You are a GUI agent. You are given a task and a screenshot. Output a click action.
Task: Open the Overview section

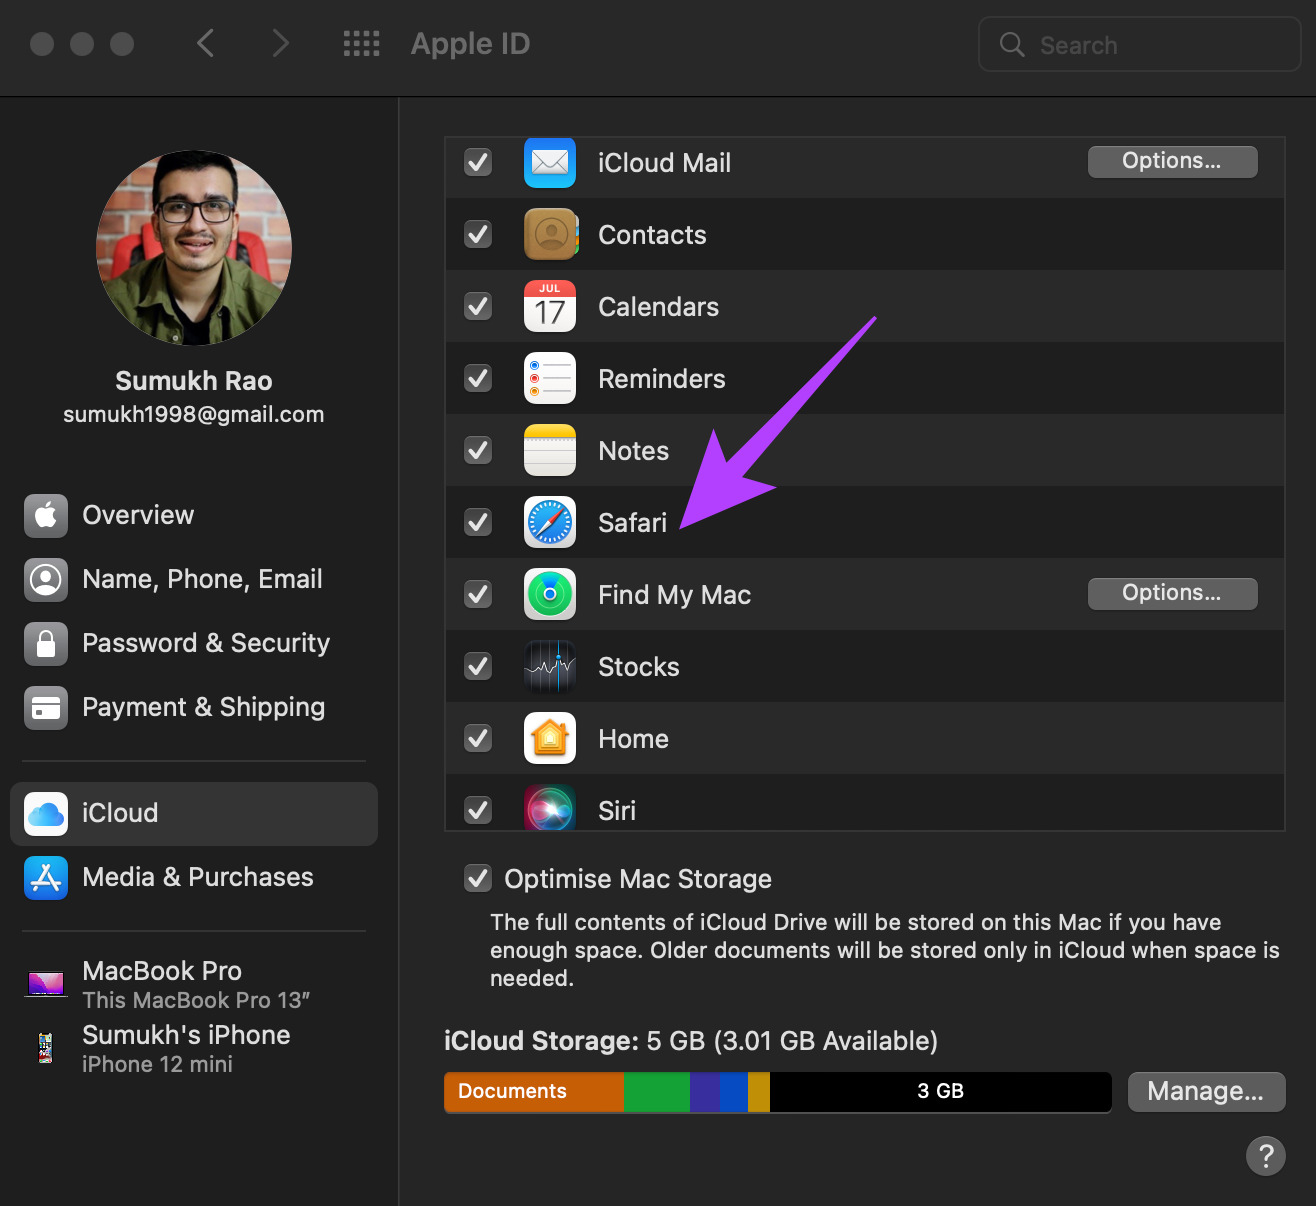pos(194,516)
